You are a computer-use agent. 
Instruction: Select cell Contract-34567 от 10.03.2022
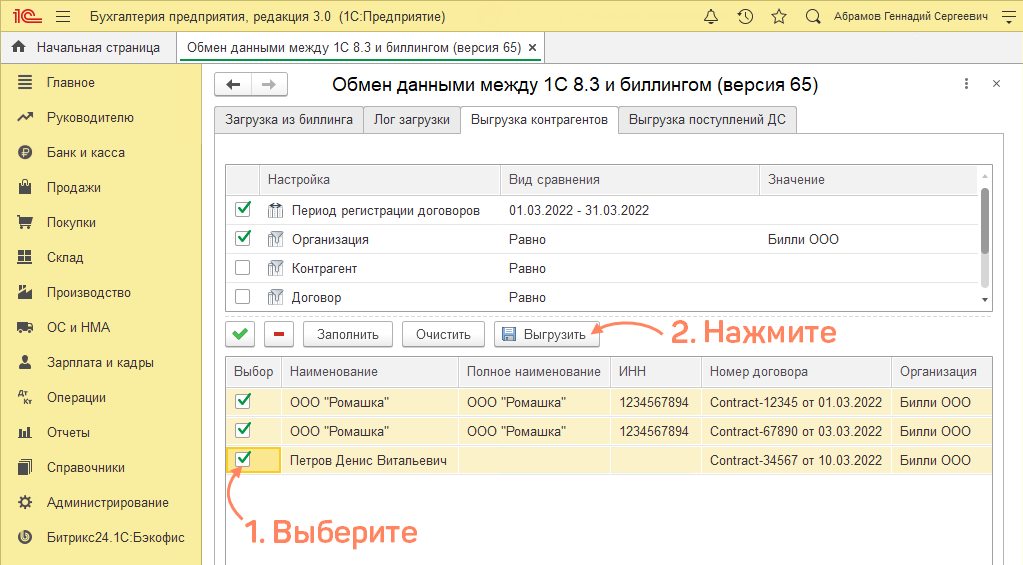pyautogui.click(x=796, y=461)
